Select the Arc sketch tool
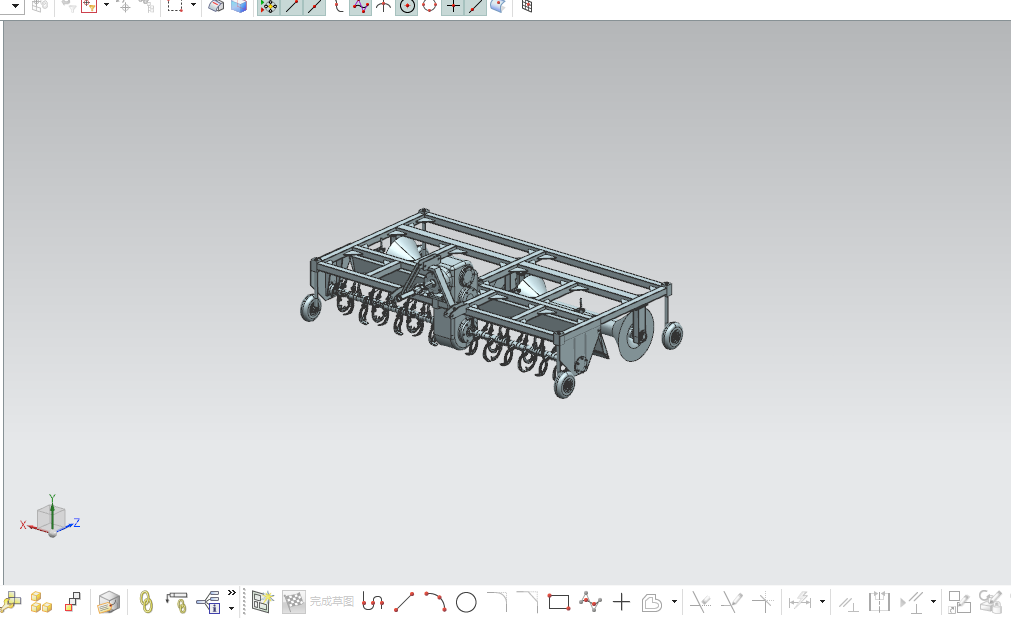The height and width of the screenshot is (618, 1011). 435,603
